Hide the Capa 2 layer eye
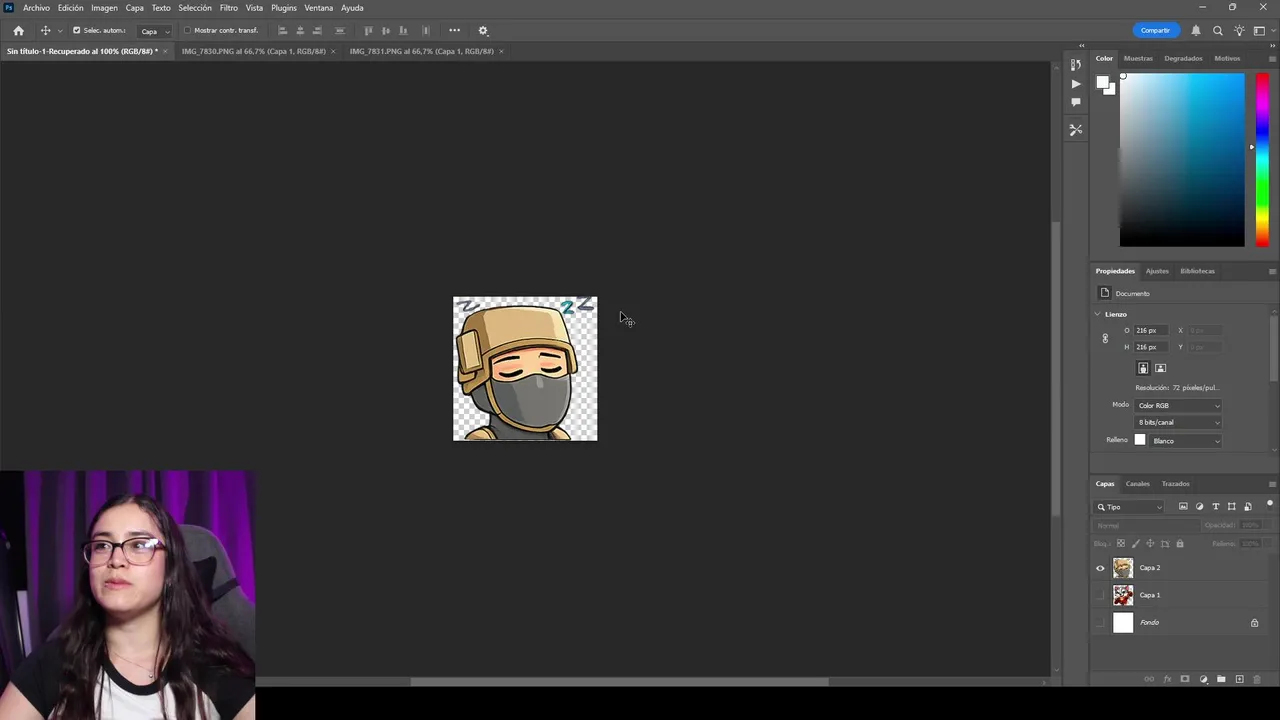The width and height of the screenshot is (1280, 720). coord(1100,568)
